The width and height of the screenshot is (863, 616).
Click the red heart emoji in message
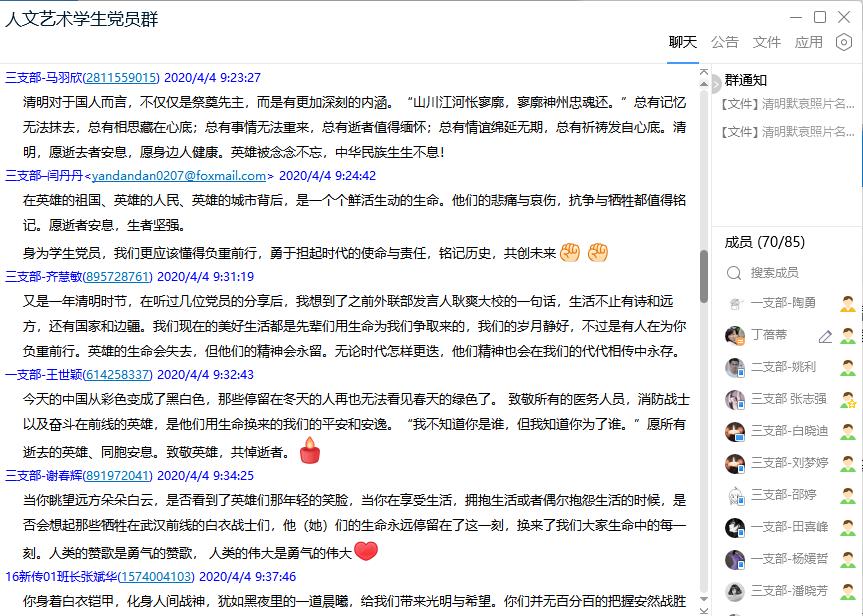pyautogui.click(x=366, y=551)
